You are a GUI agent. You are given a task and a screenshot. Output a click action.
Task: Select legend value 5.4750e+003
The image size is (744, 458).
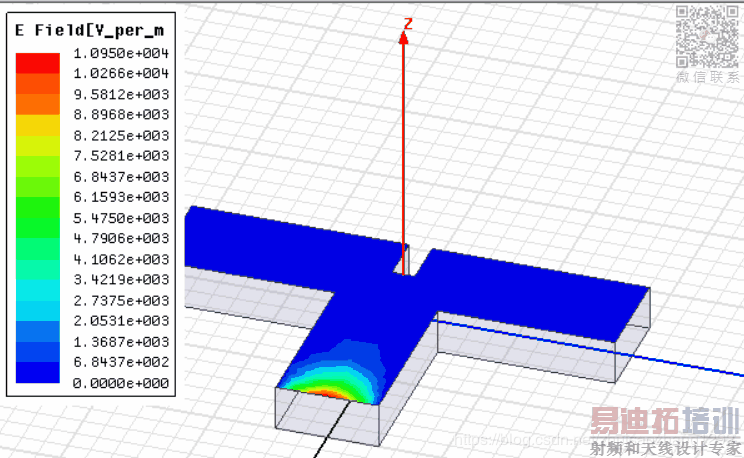[121, 218]
